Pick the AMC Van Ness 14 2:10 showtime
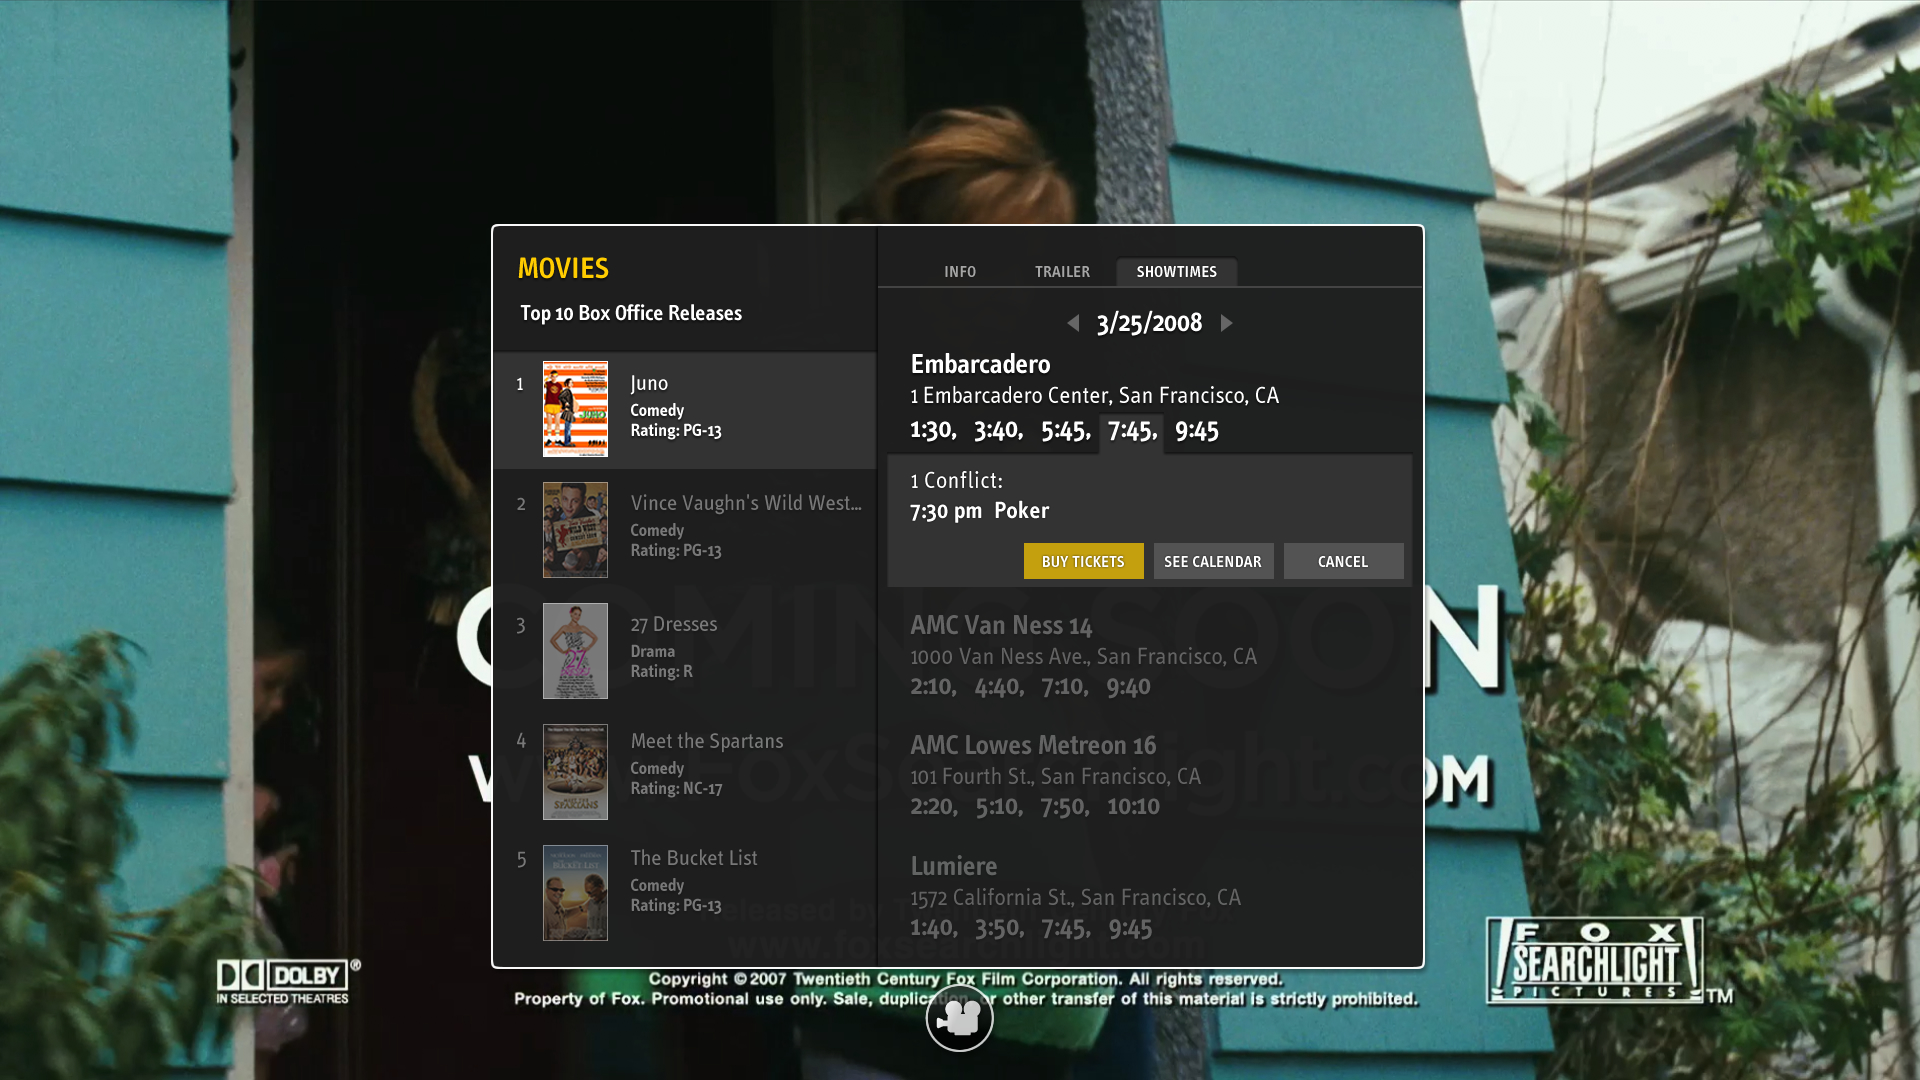 [x=933, y=686]
